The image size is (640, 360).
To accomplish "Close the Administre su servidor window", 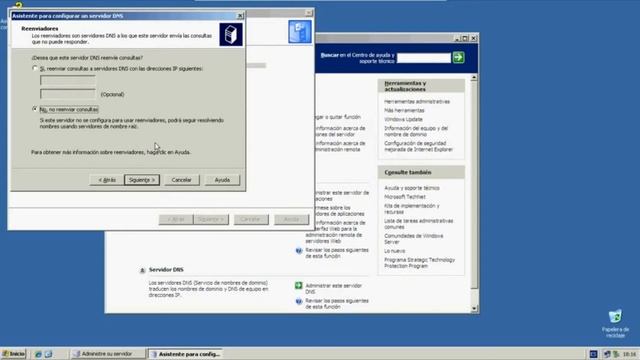I will pos(473,38).
